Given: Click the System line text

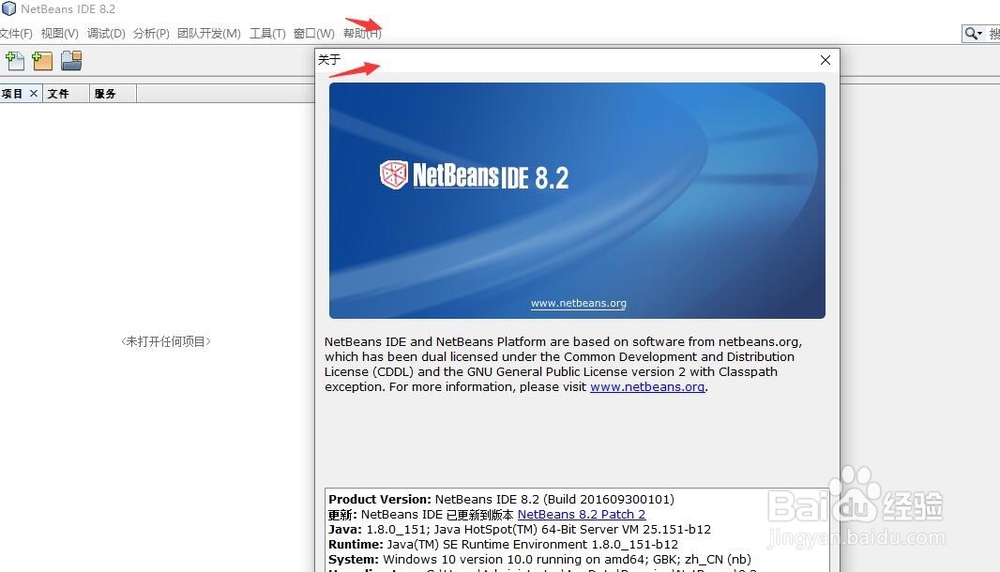Looking at the screenshot, I should click(540, 559).
